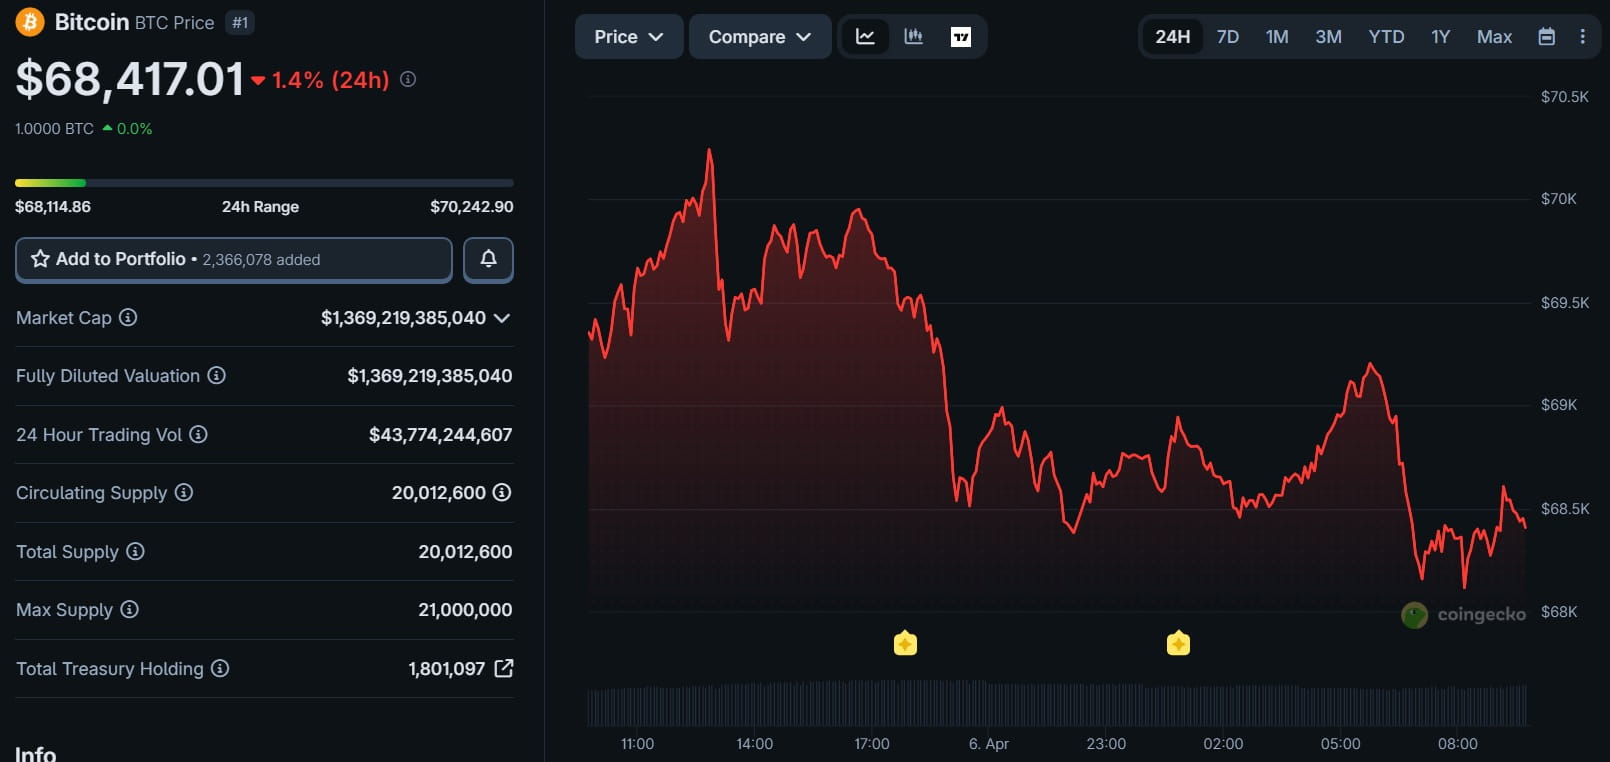Open the calendar date range picker
This screenshot has height=762, width=1610.
pos(1546,37)
